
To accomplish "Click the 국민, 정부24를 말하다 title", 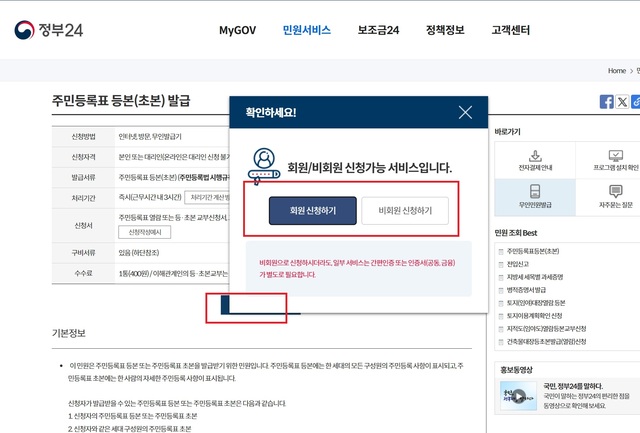I will [573, 386].
